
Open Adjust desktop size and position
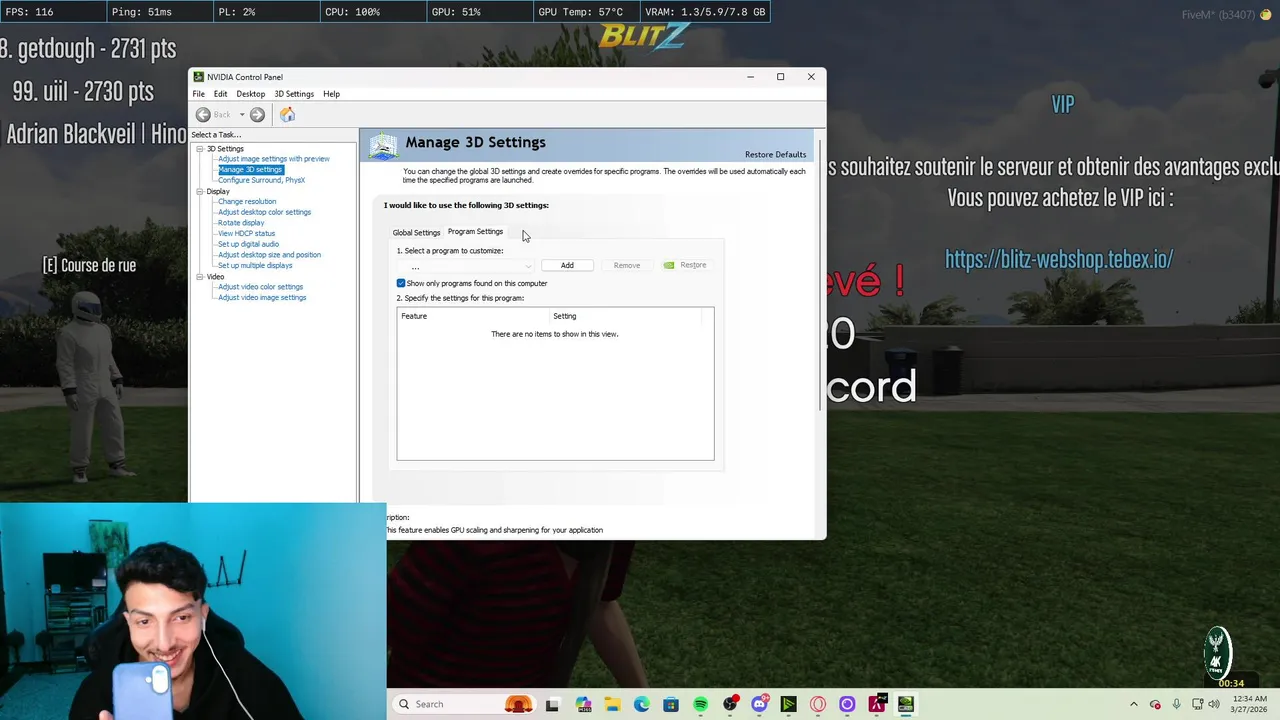click(x=269, y=255)
